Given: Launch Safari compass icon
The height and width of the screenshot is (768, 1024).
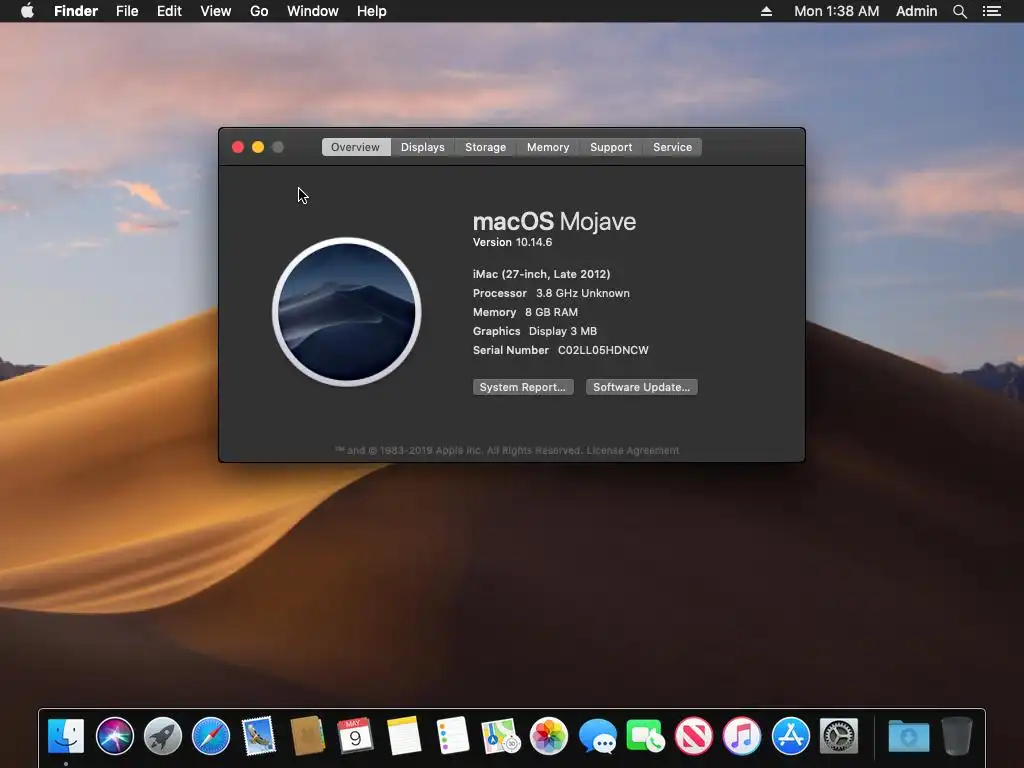Looking at the screenshot, I should point(211,736).
